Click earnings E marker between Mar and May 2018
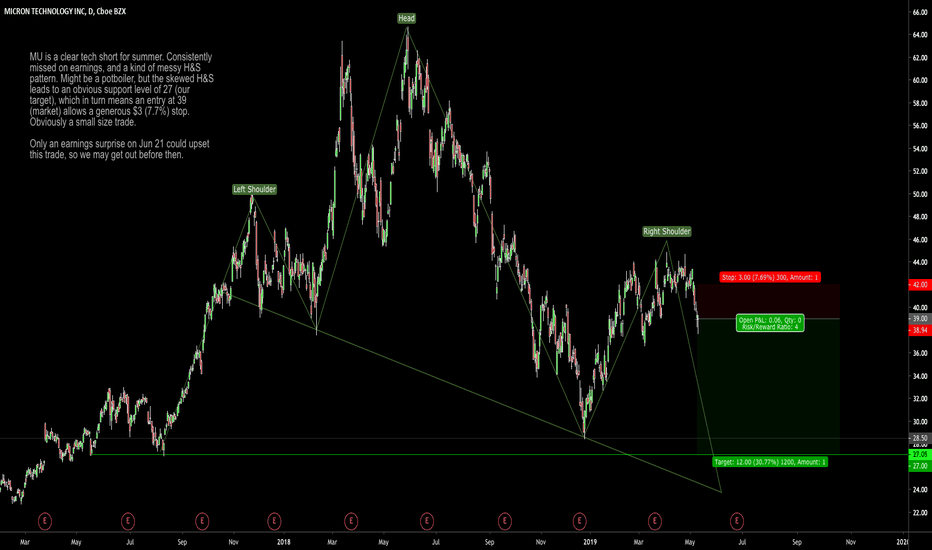The width and height of the screenshot is (932, 550). [351, 521]
